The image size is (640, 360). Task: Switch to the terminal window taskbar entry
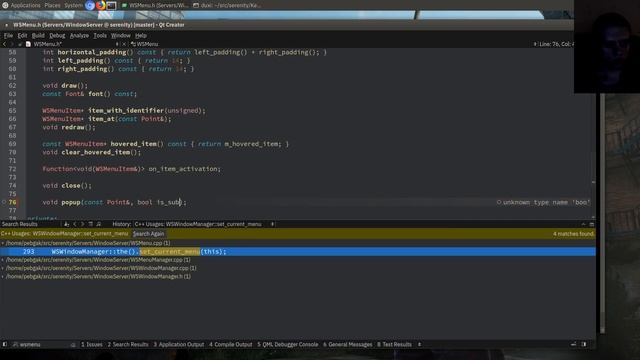227,5
